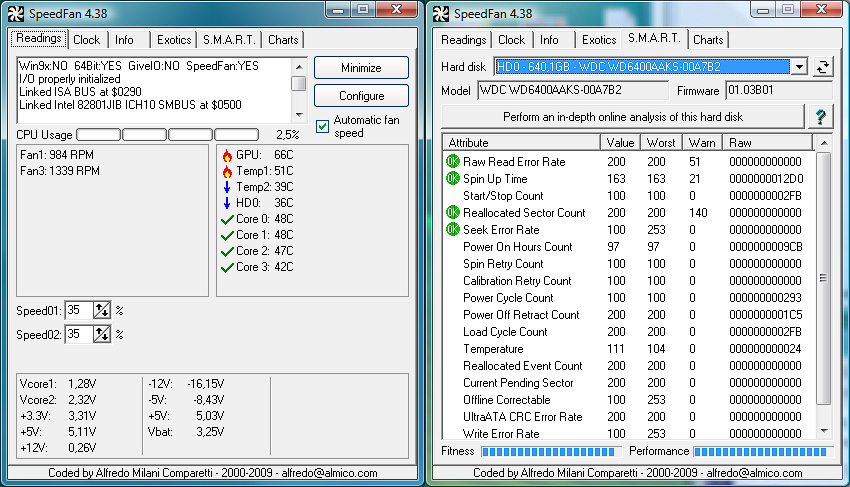Select the Start/Stop Count row
Viewport: 850px width, 487px height.
(629, 196)
